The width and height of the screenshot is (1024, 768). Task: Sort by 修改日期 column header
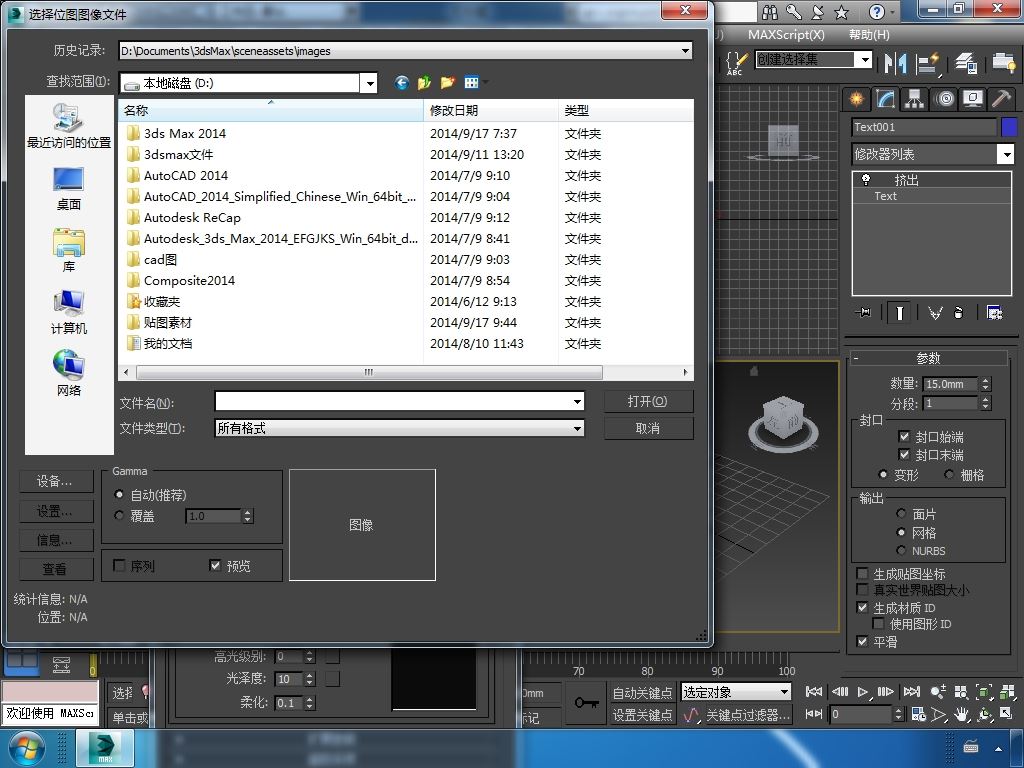[x=491, y=110]
